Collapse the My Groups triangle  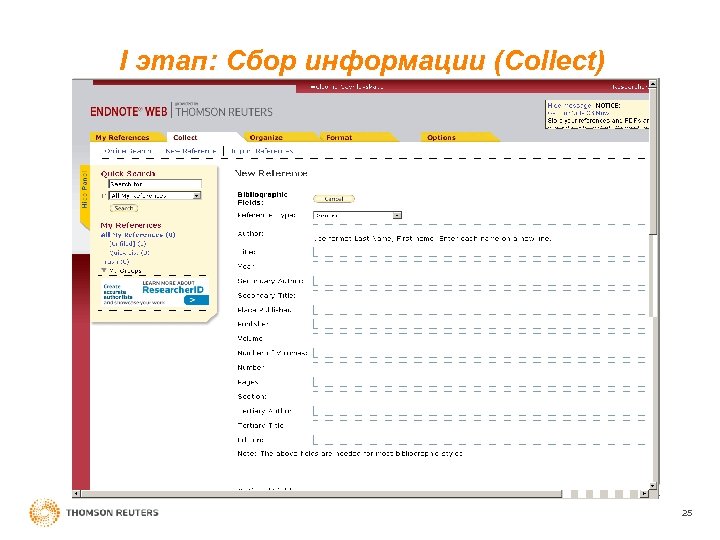(104, 270)
